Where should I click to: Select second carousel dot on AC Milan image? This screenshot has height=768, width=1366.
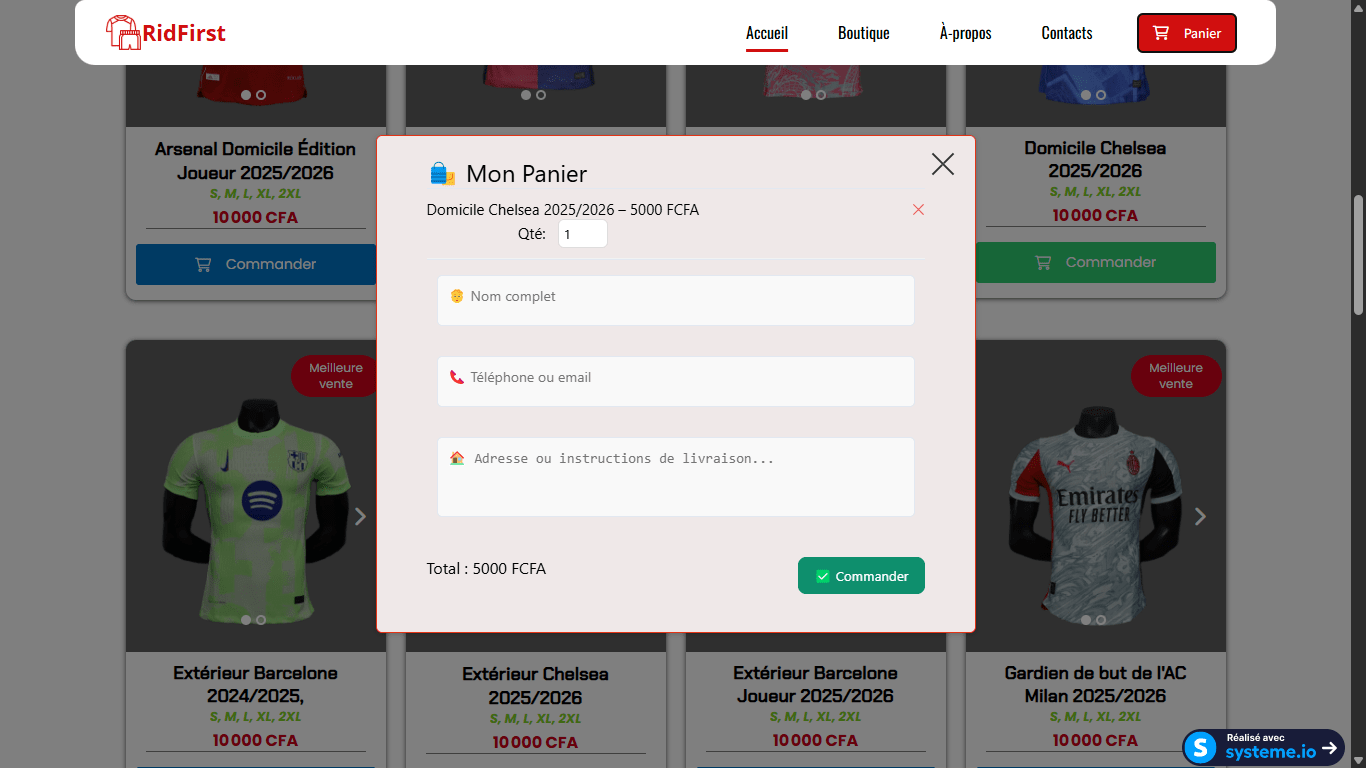tap(1101, 620)
